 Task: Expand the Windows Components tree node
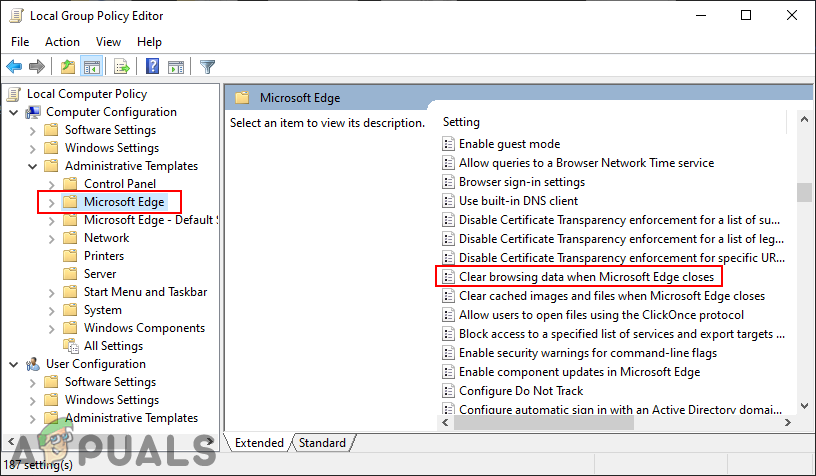click(52, 328)
